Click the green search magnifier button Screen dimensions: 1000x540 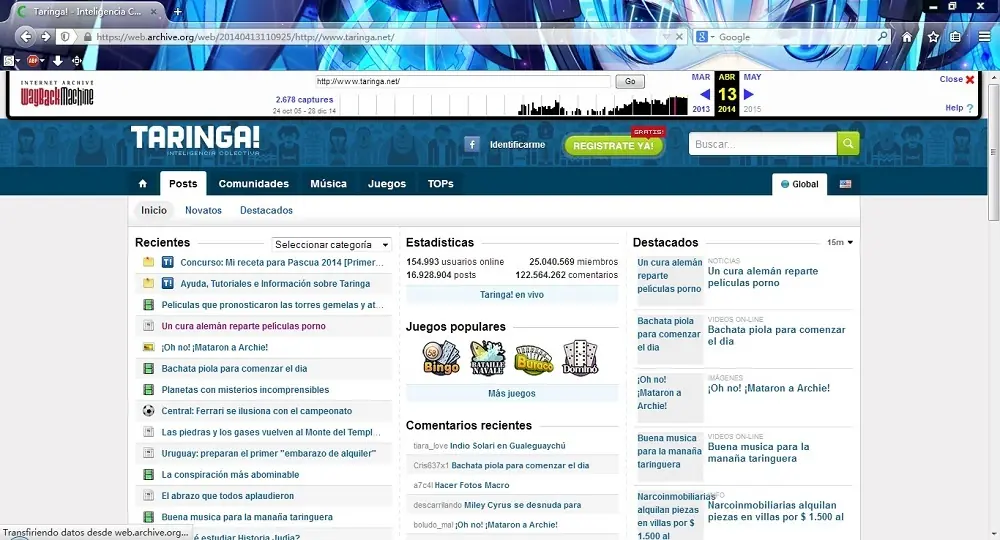[848, 143]
